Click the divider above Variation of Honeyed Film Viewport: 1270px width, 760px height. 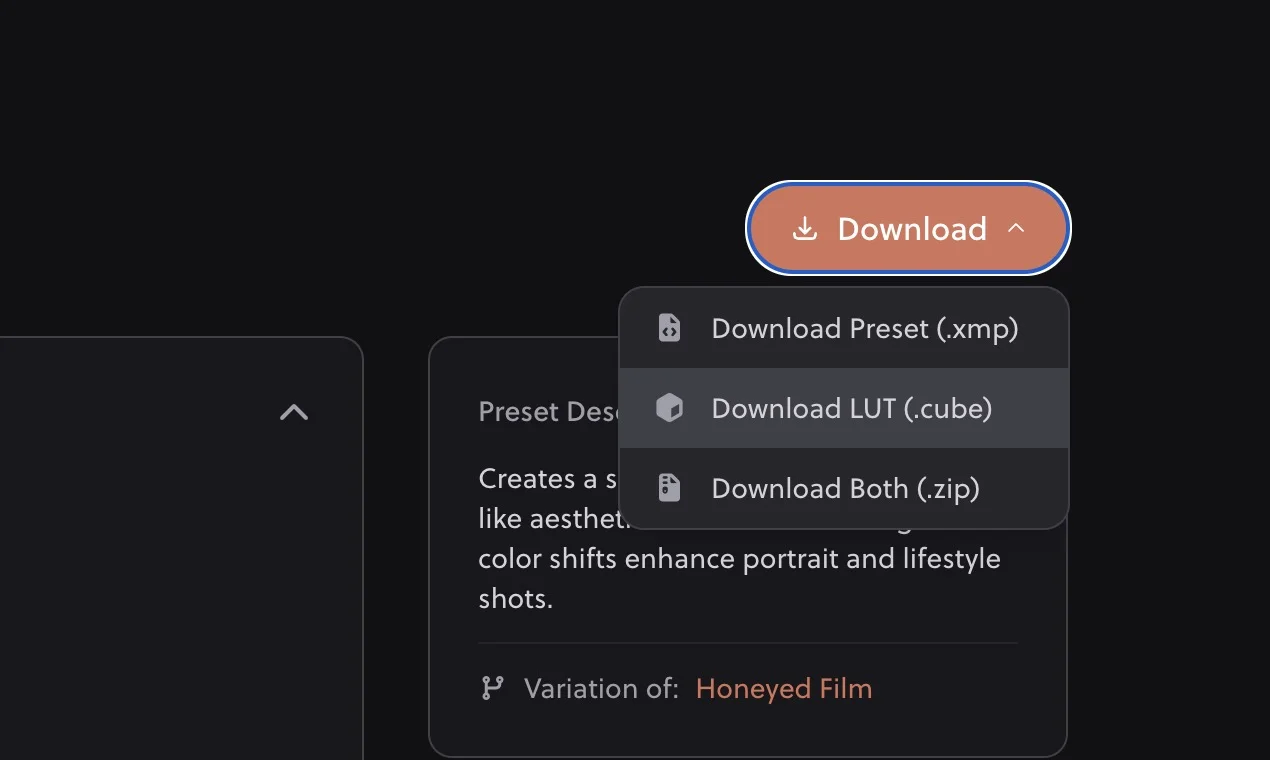[x=748, y=641]
